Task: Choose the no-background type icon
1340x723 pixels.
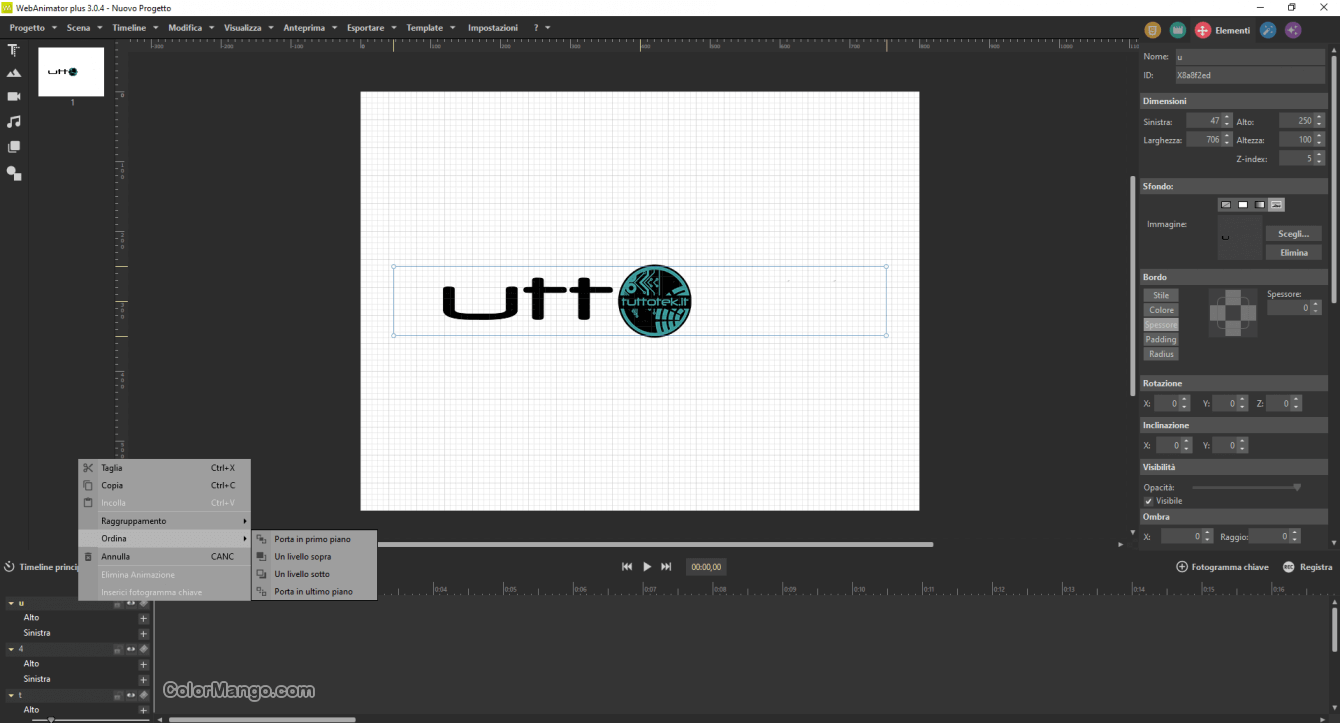Action: click(x=1226, y=205)
